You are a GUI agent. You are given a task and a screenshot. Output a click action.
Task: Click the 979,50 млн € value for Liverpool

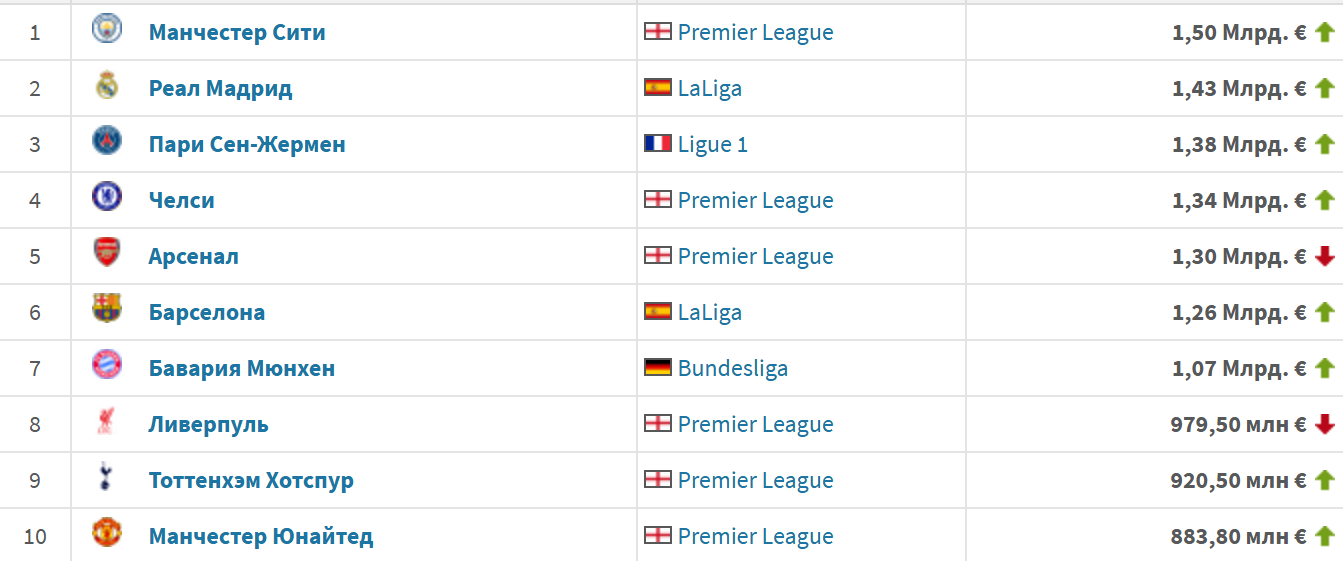point(1238,424)
